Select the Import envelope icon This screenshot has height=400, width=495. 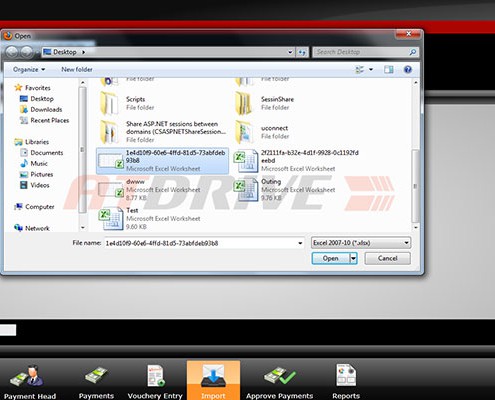pyautogui.click(x=213, y=376)
